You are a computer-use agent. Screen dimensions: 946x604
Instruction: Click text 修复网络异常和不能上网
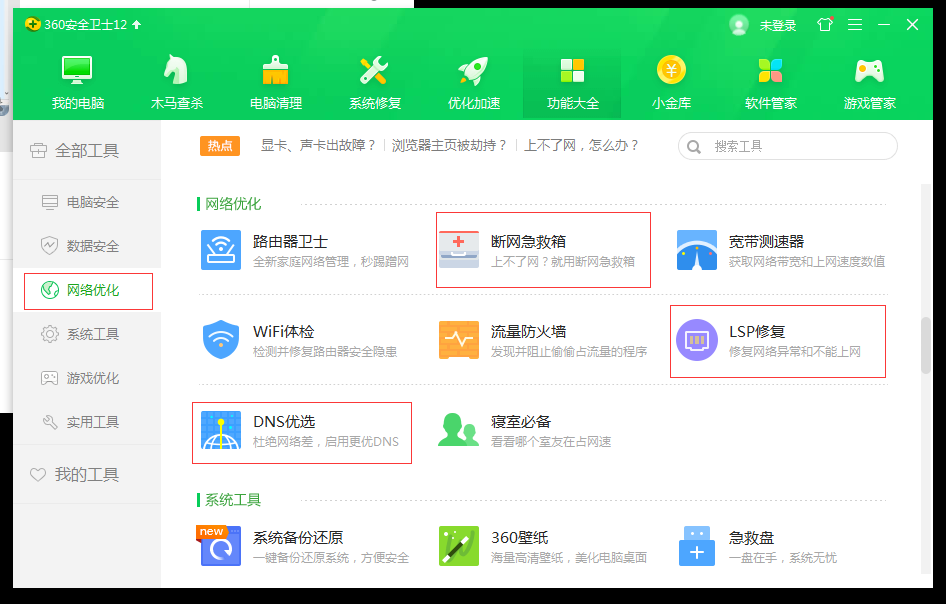tap(795, 352)
